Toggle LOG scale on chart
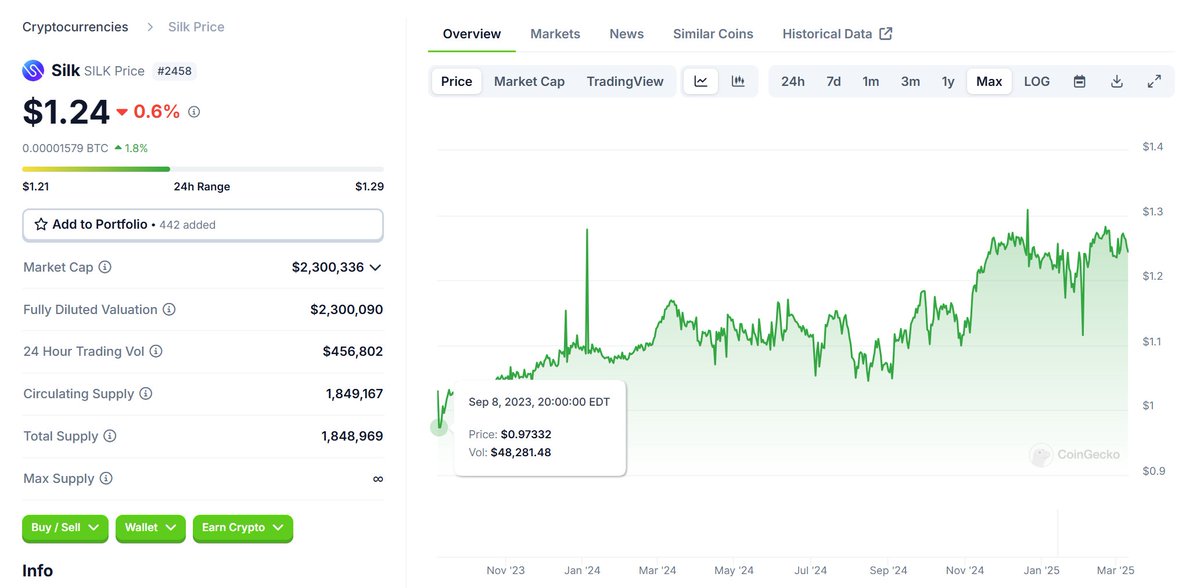The image size is (1200, 588). [x=1037, y=81]
